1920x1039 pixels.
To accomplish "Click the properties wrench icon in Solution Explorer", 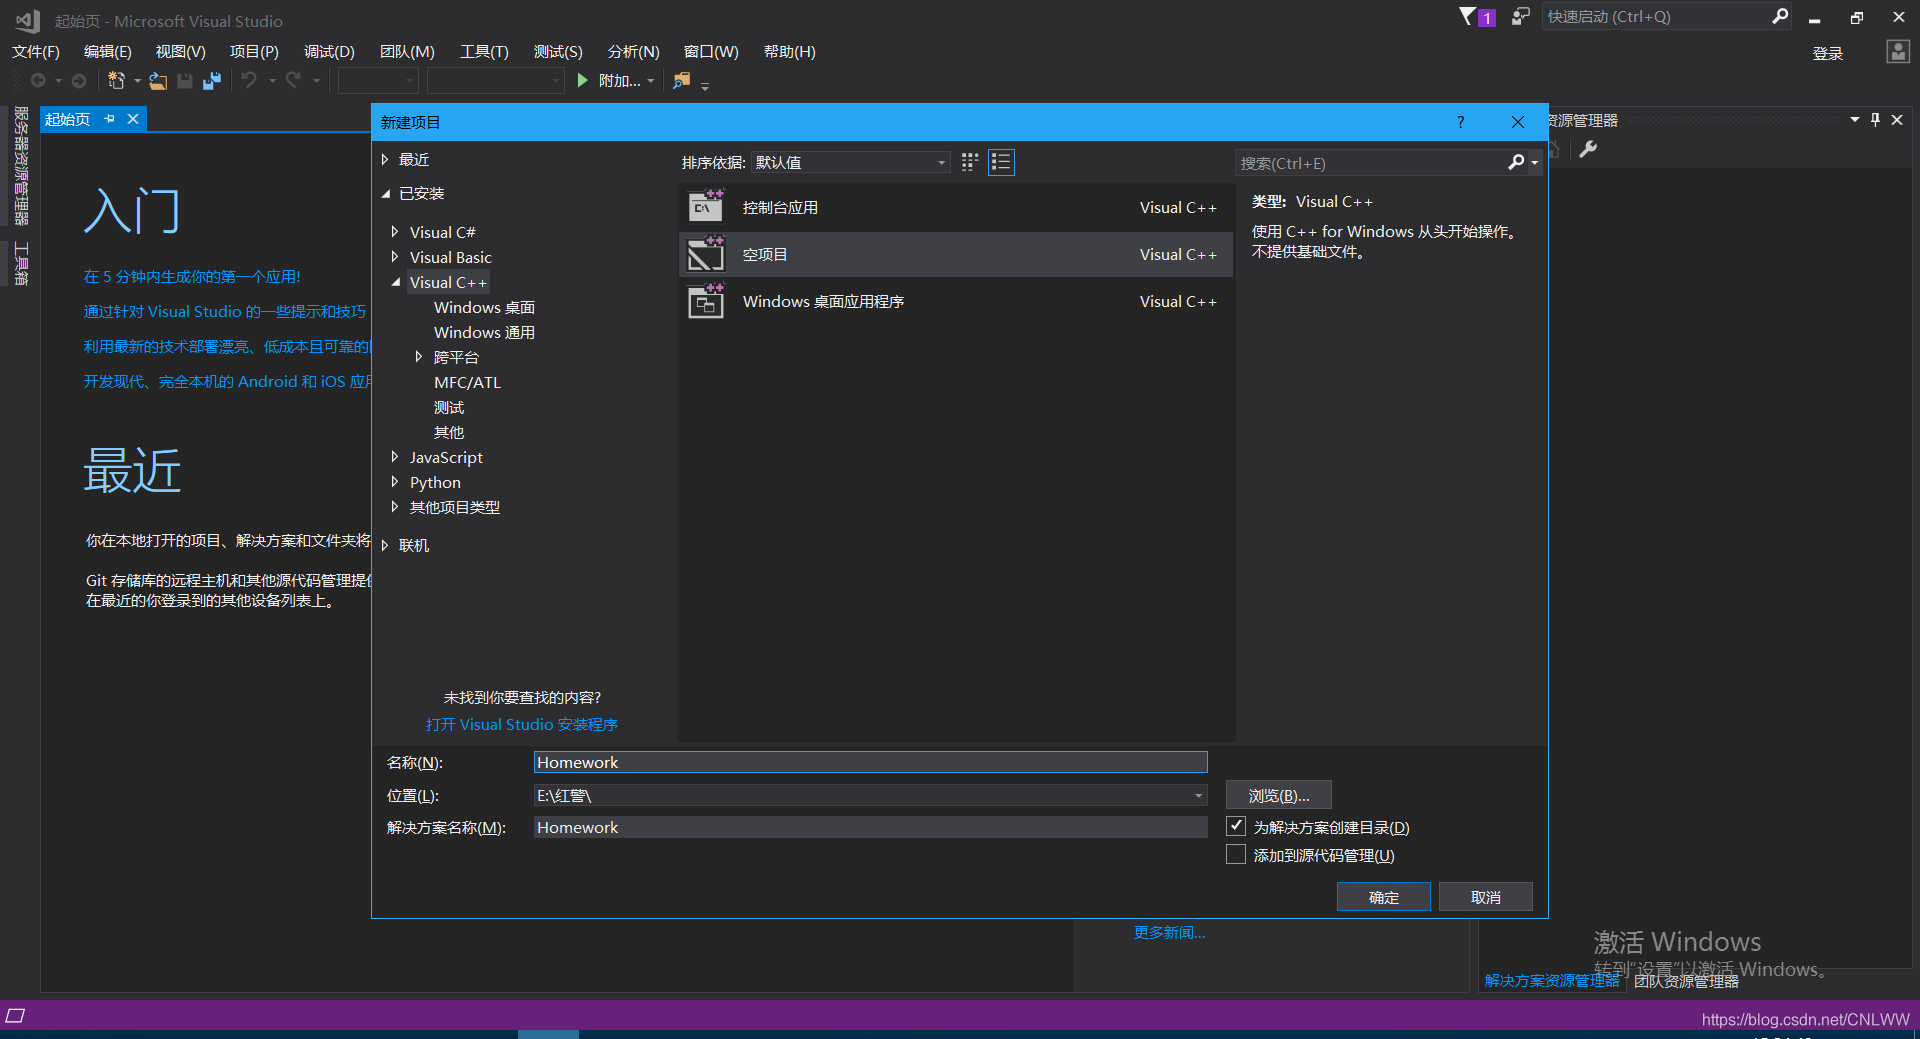I will [x=1588, y=150].
